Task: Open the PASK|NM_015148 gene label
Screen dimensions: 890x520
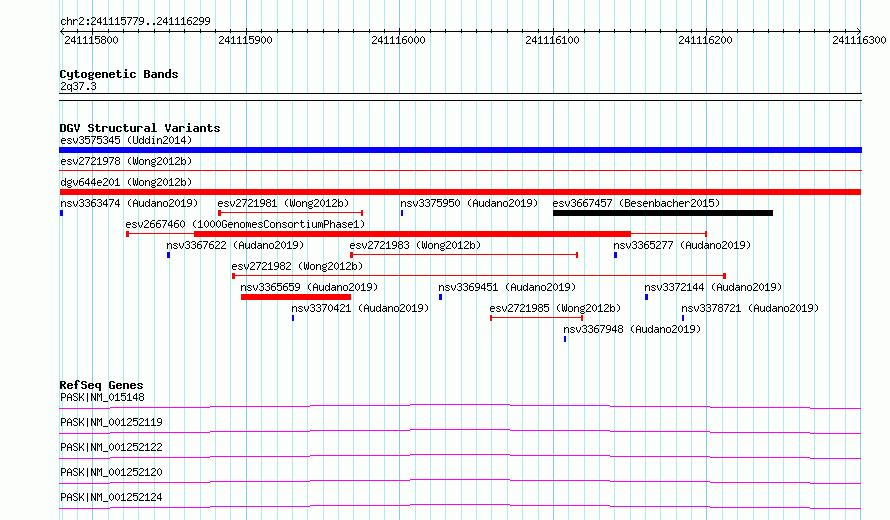Action: [102, 397]
